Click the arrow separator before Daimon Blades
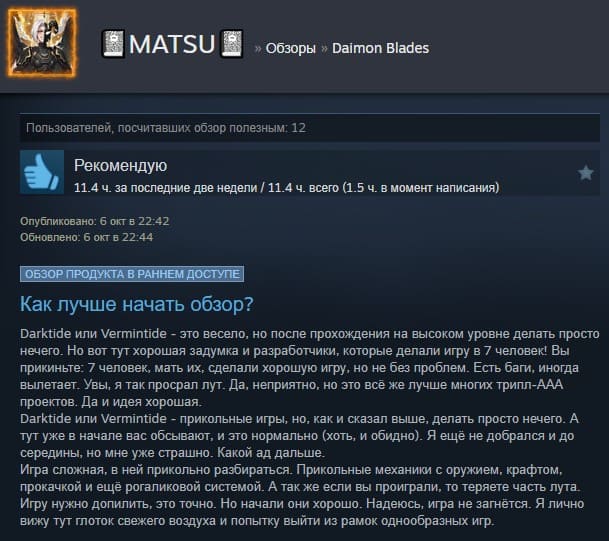Image resolution: width=609 pixels, height=541 pixels. 324,49
